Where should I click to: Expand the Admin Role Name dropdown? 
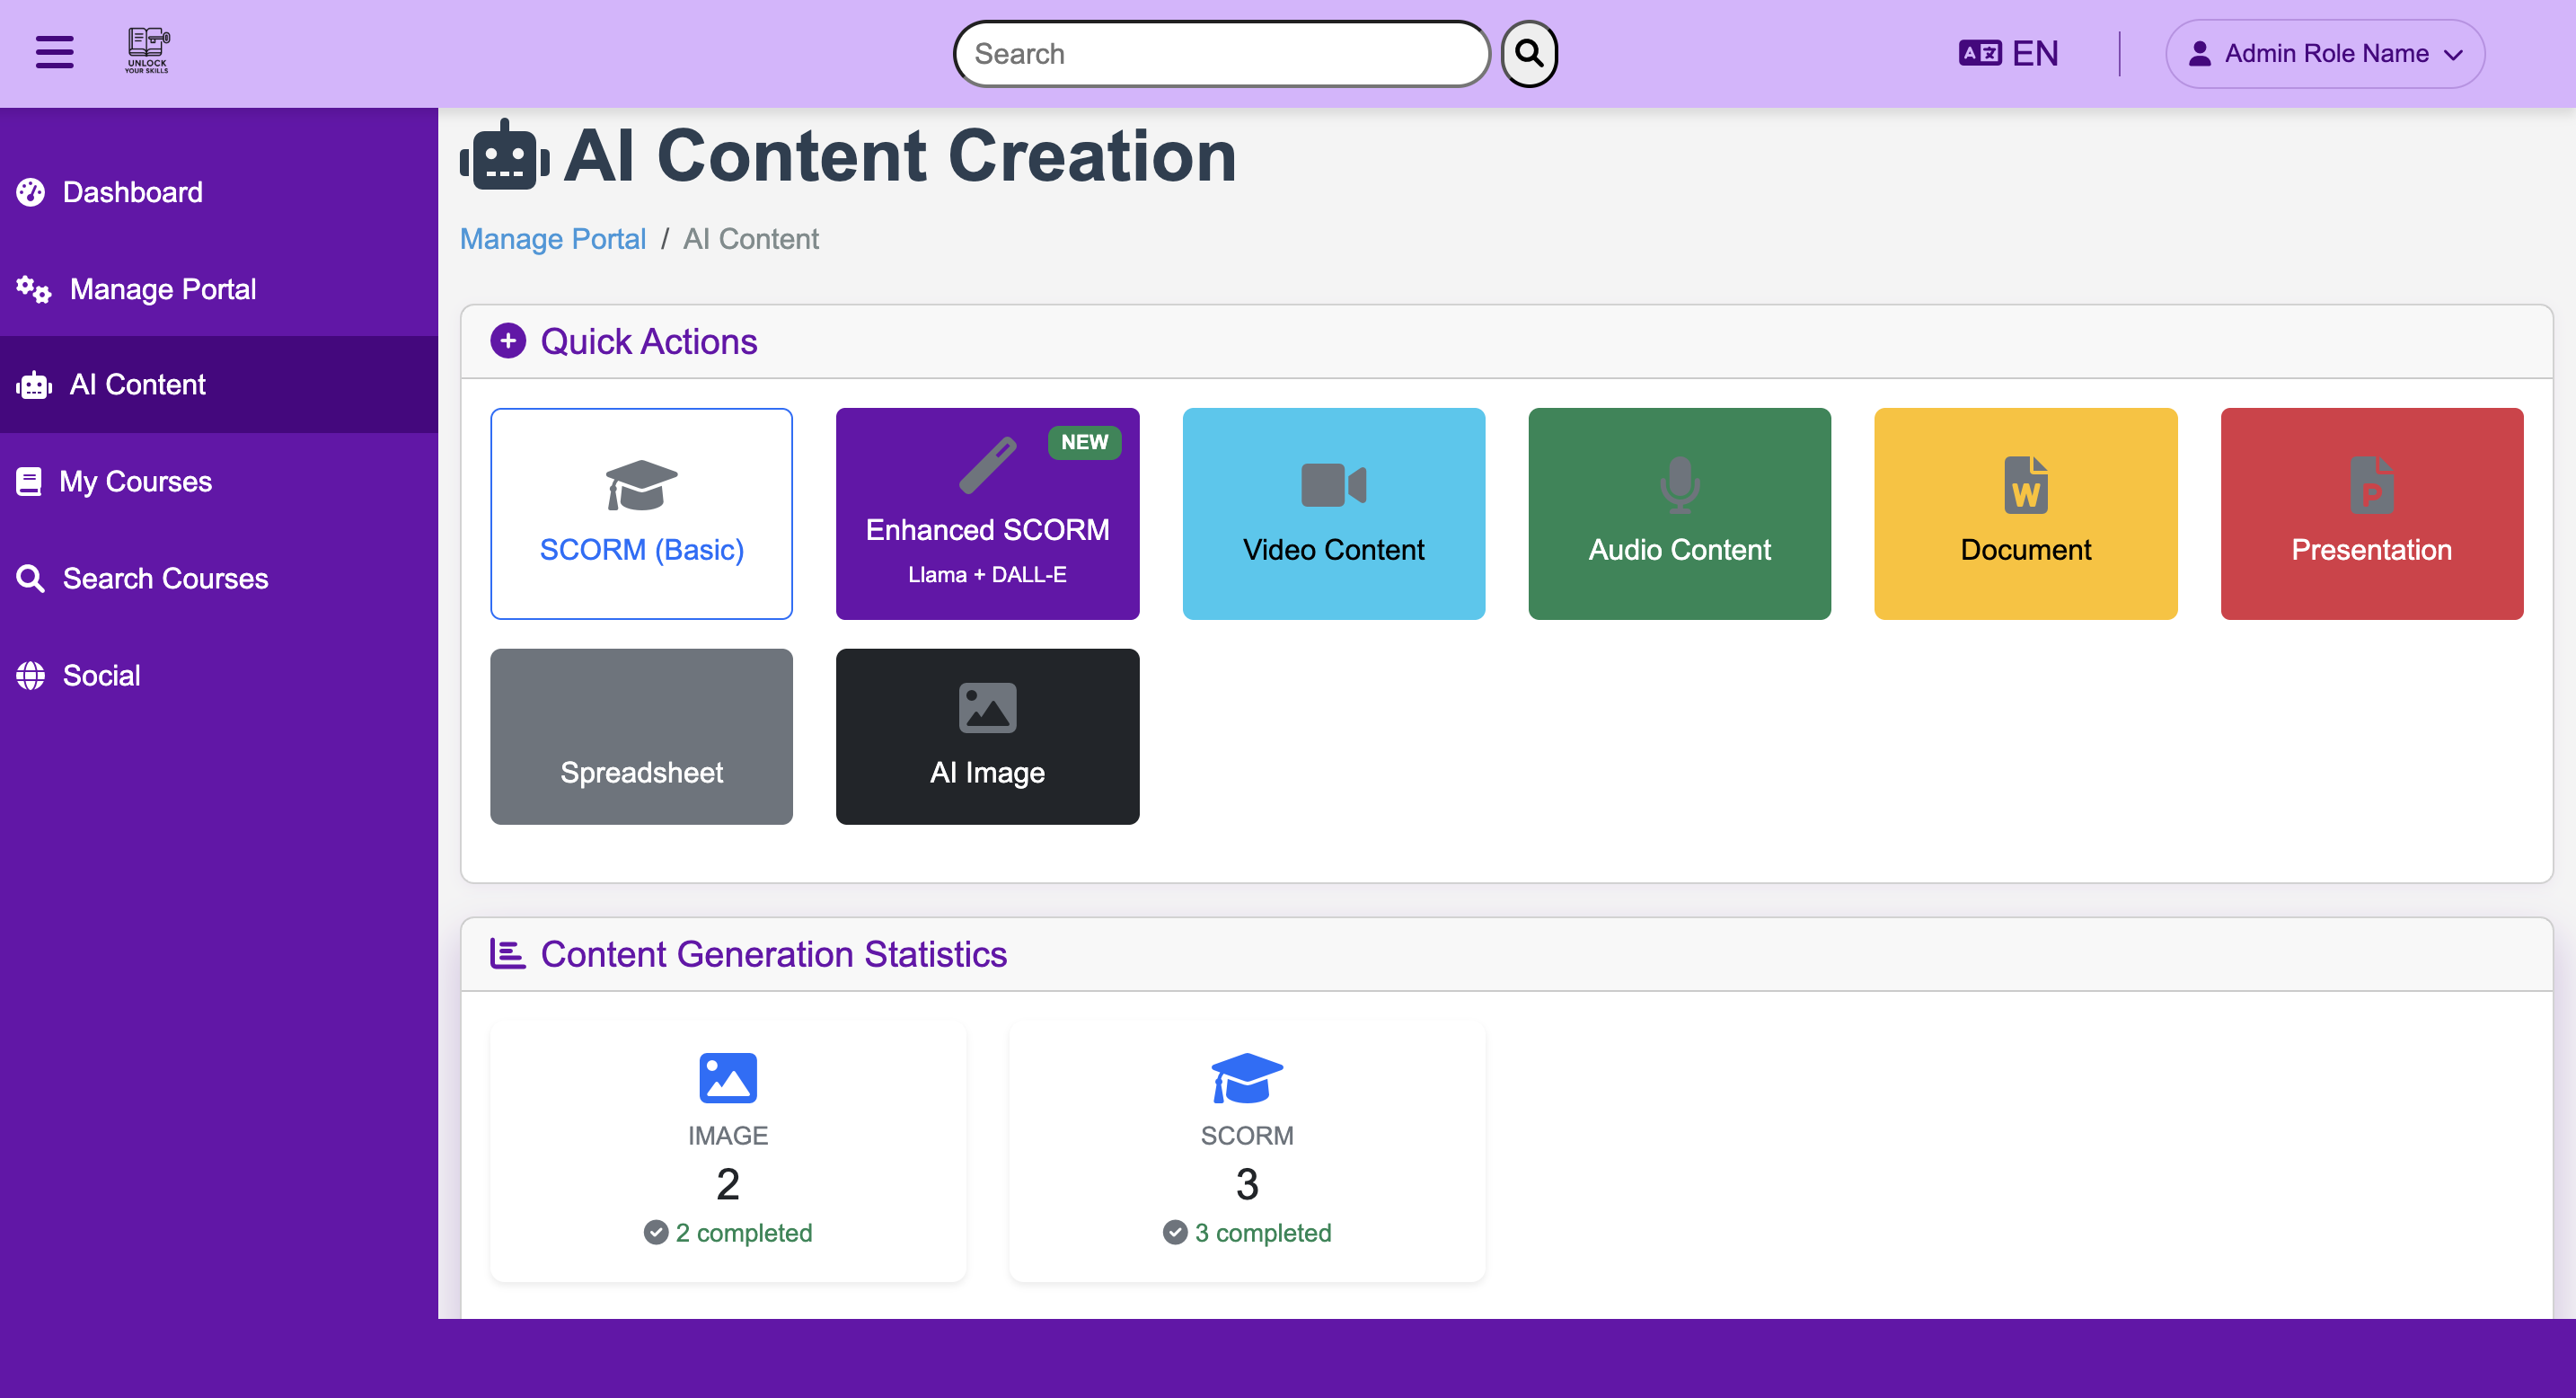(x=2324, y=53)
